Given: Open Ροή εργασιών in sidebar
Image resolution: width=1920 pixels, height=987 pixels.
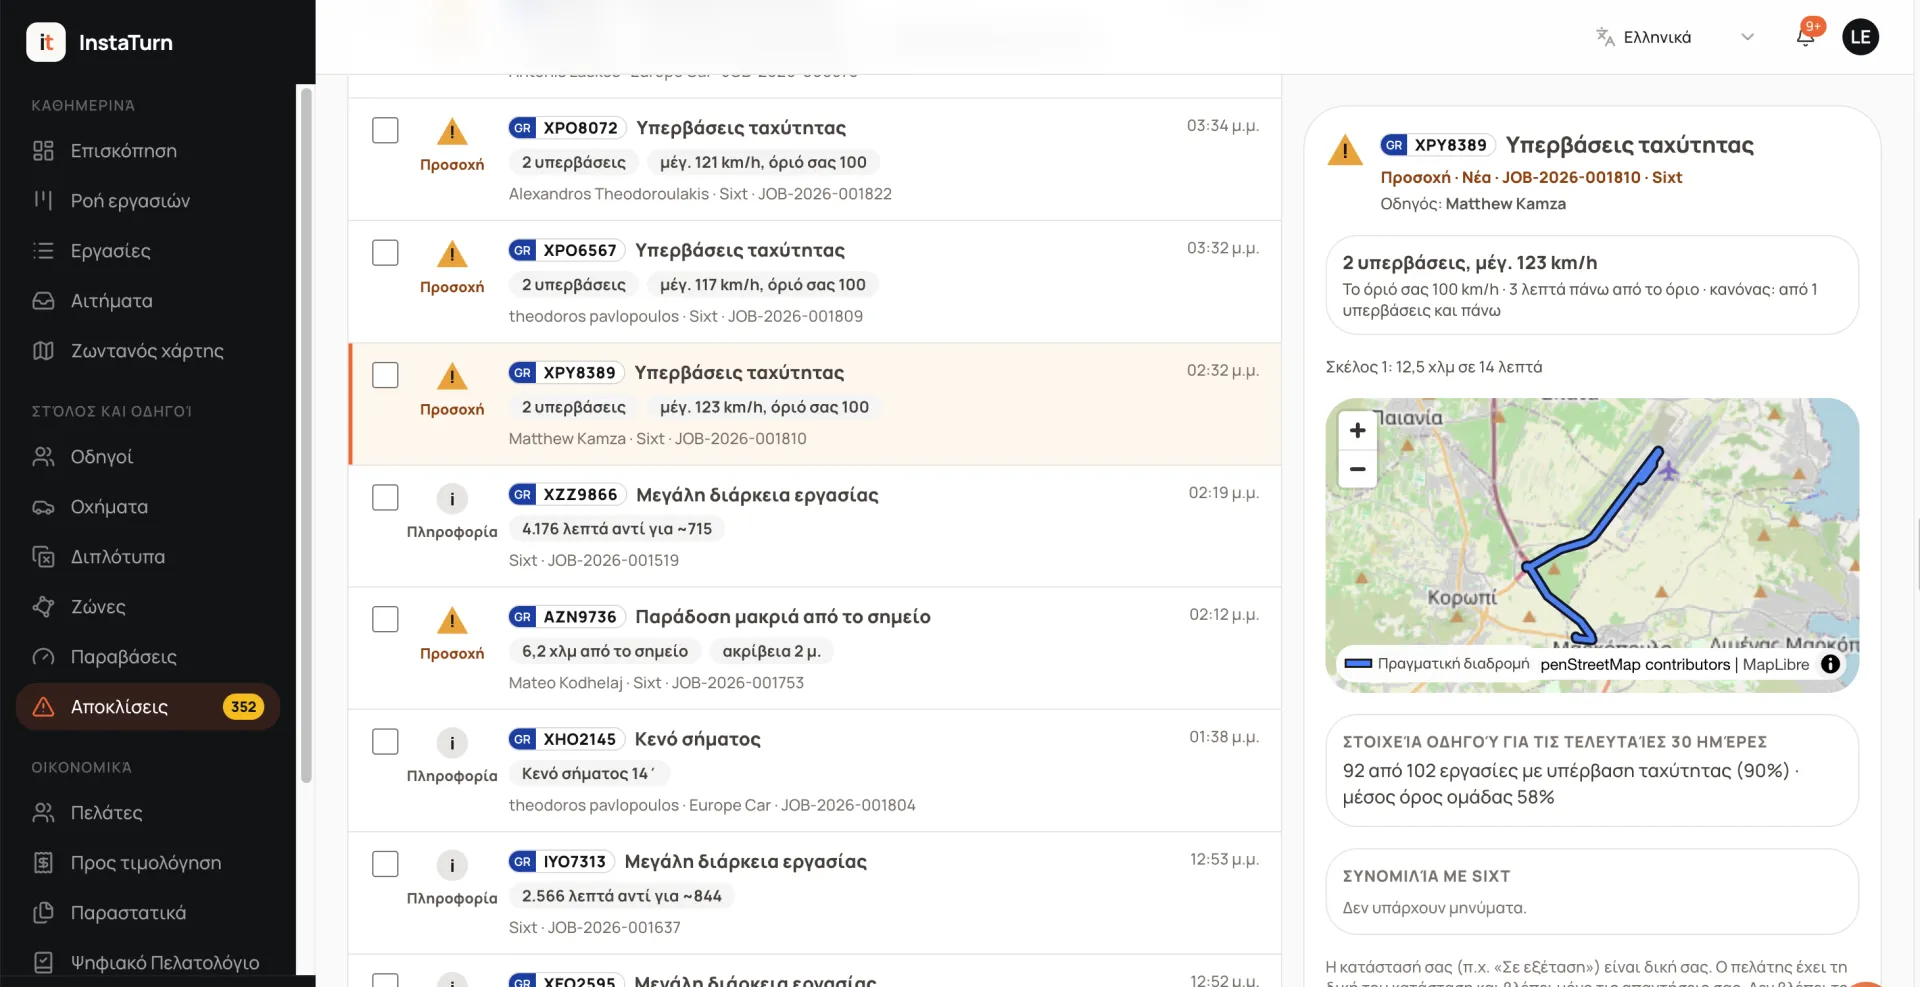Looking at the screenshot, I should (147, 201).
